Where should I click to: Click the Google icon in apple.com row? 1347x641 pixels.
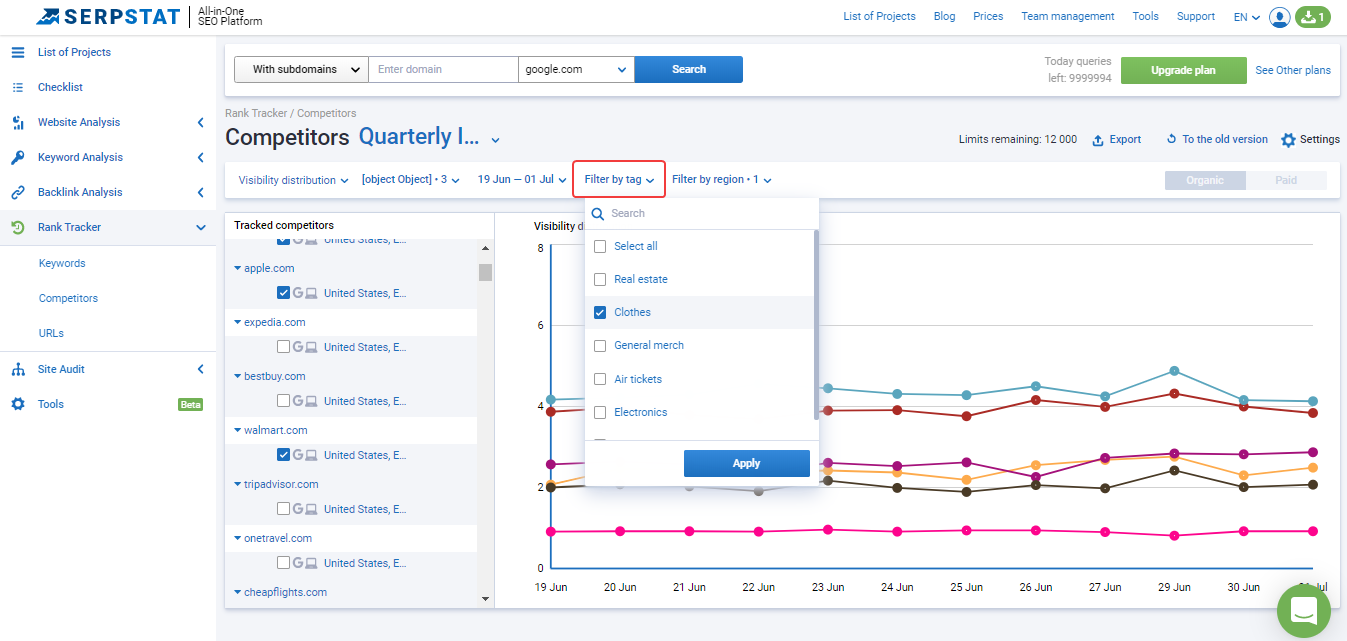[x=298, y=293]
